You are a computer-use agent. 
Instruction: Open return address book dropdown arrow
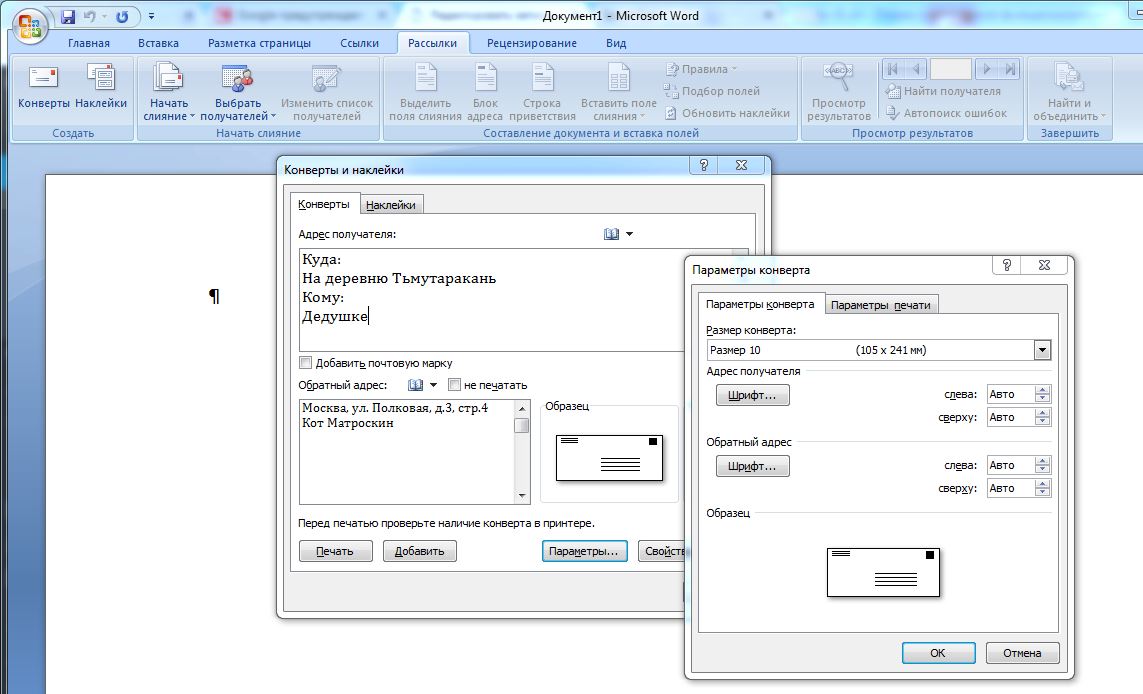click(x=433, y=385)
